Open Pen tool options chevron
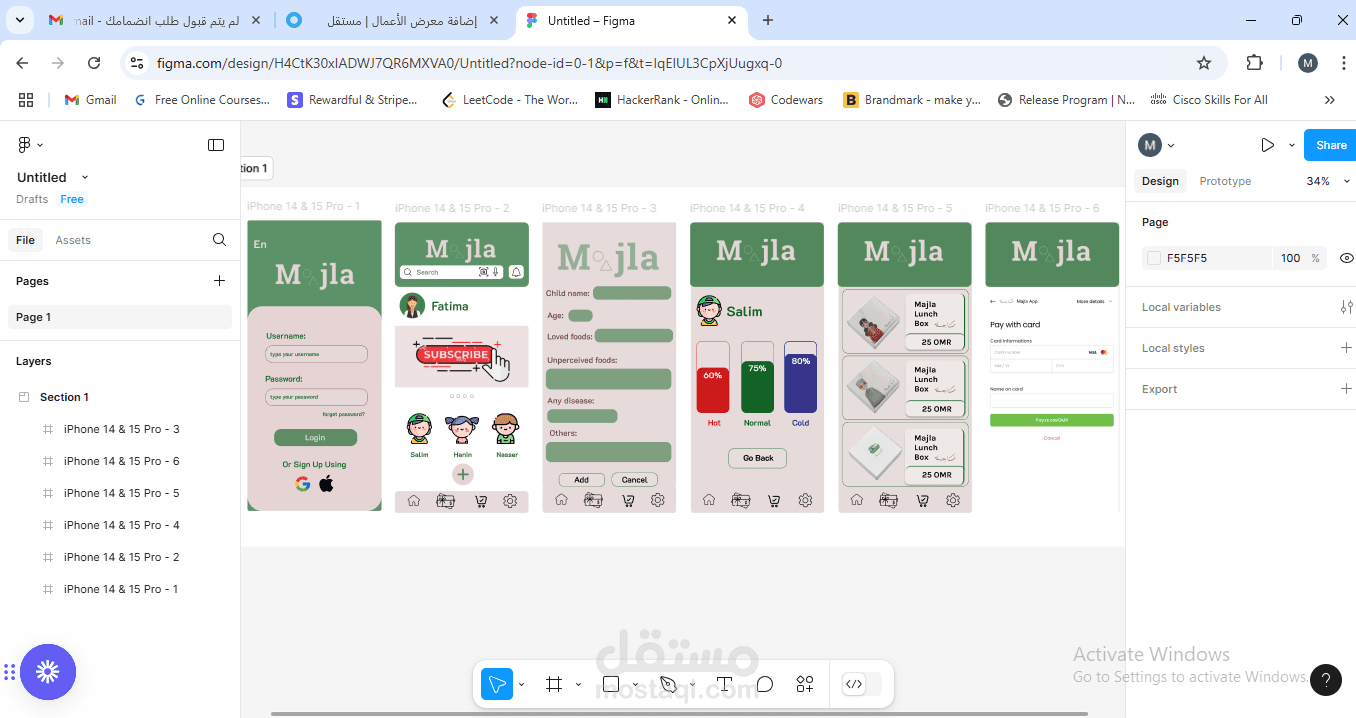This screenshot has width=1356, height=718. click(x=692, y=685)
